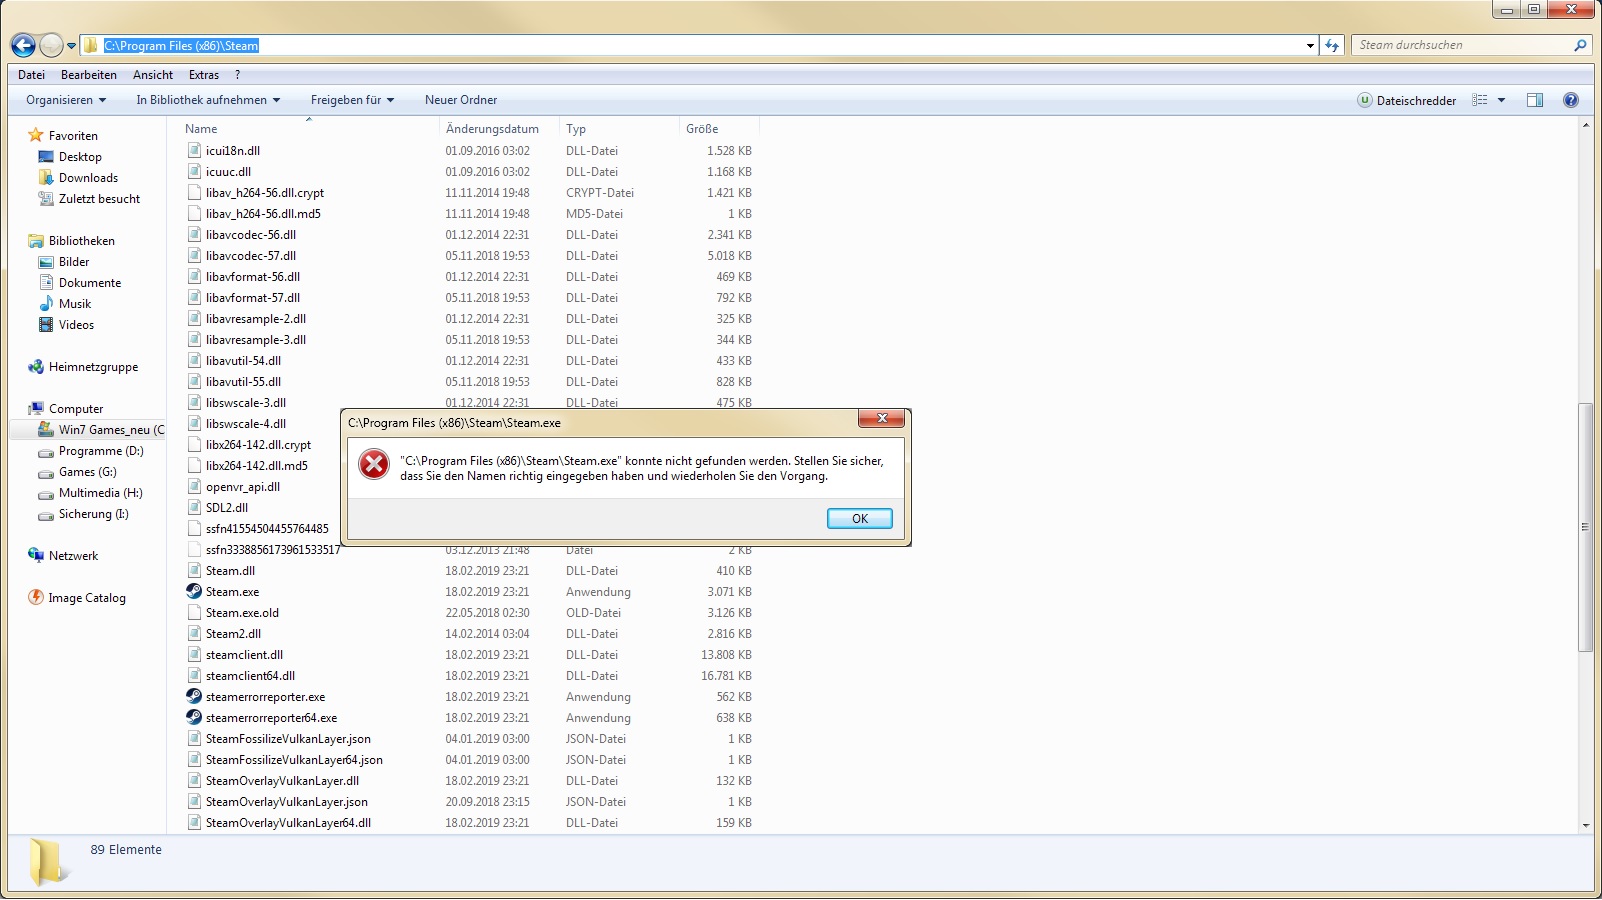
Task: Open the Extras menu
Action: coord(204,75)
